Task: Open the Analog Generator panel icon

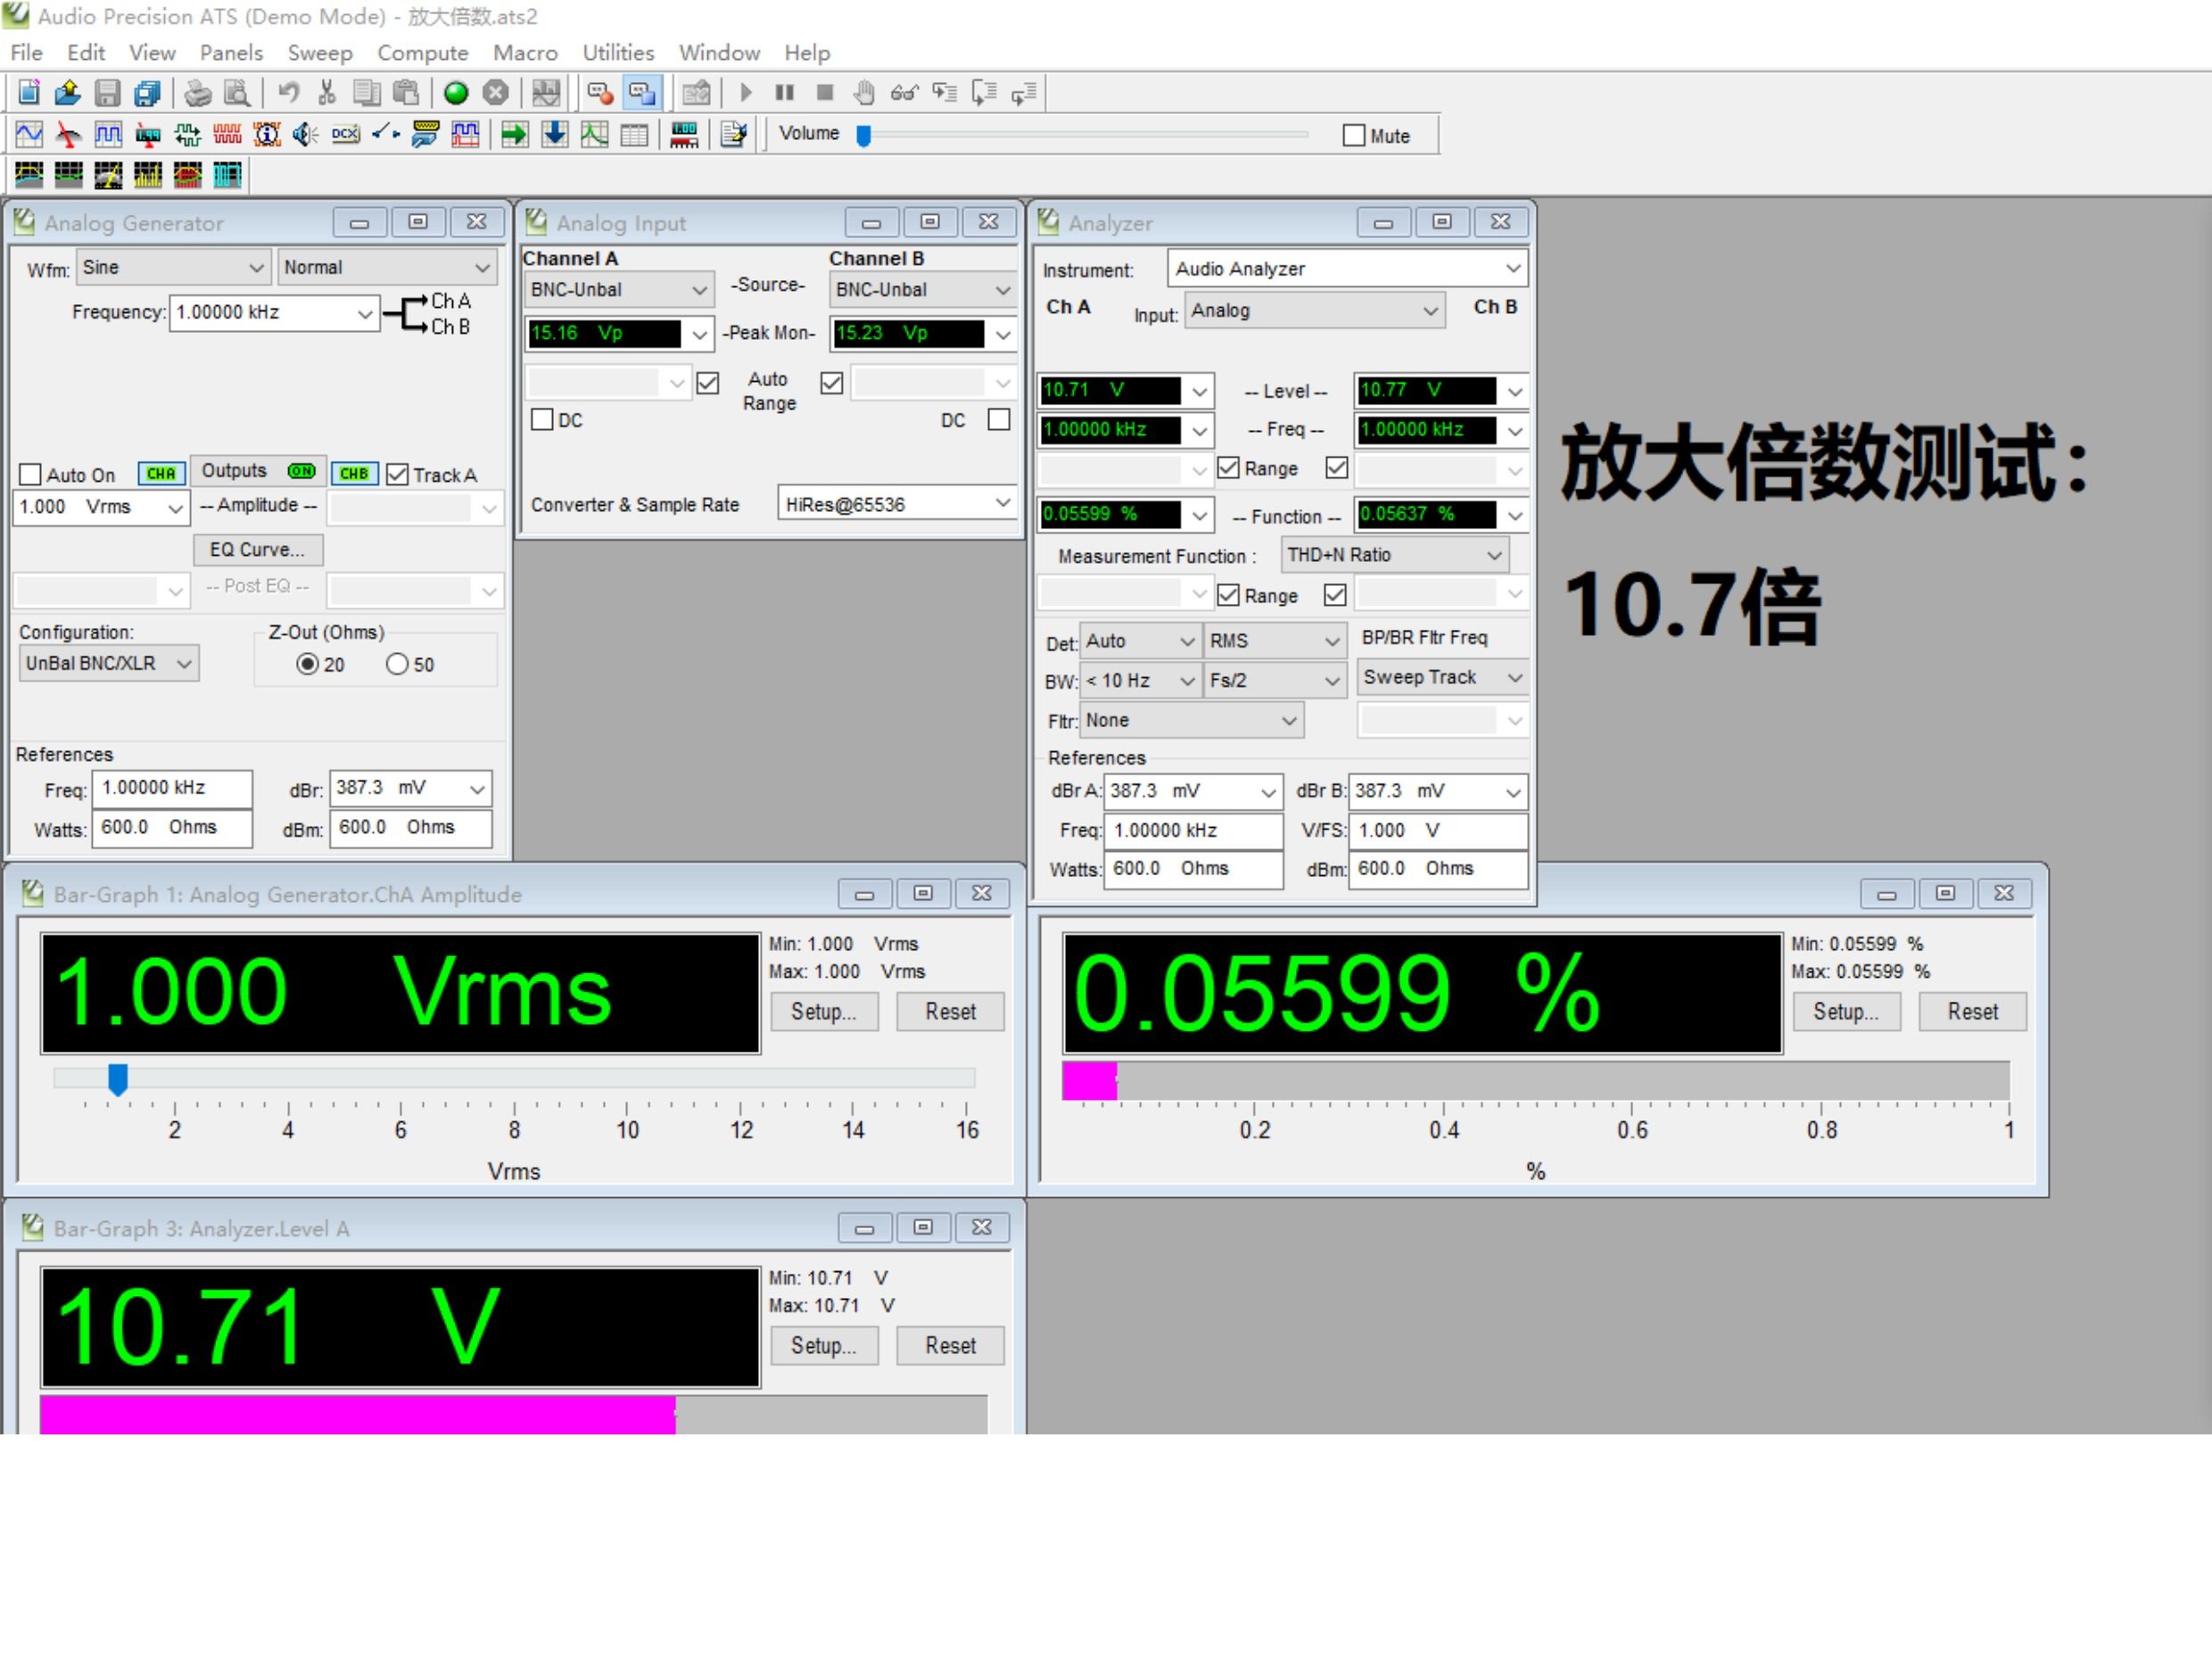Action: (x=29, y=134)
